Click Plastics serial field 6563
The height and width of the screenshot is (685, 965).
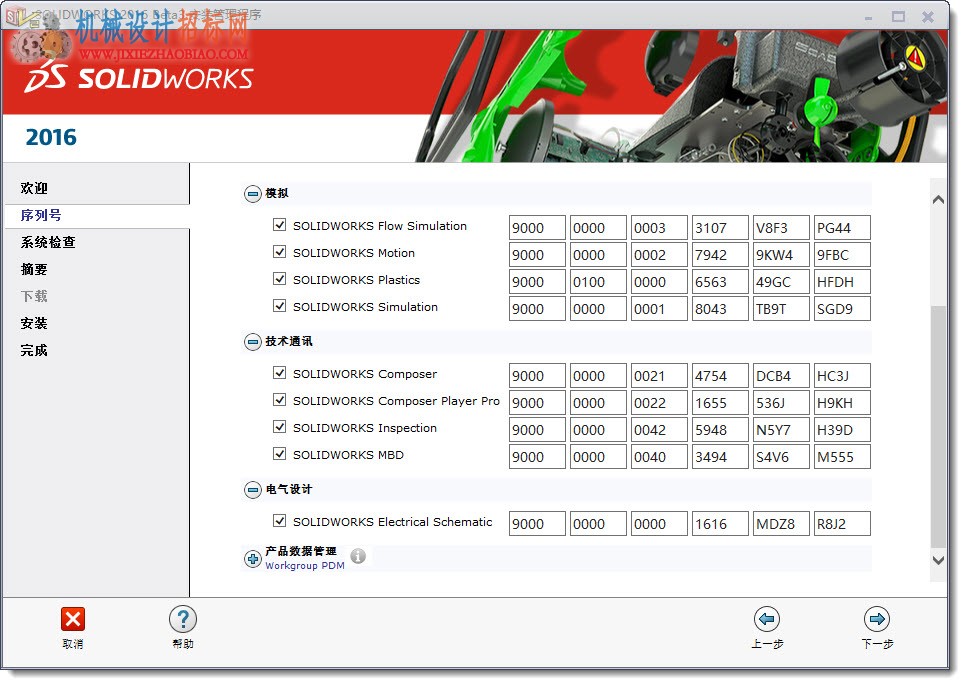720,282
